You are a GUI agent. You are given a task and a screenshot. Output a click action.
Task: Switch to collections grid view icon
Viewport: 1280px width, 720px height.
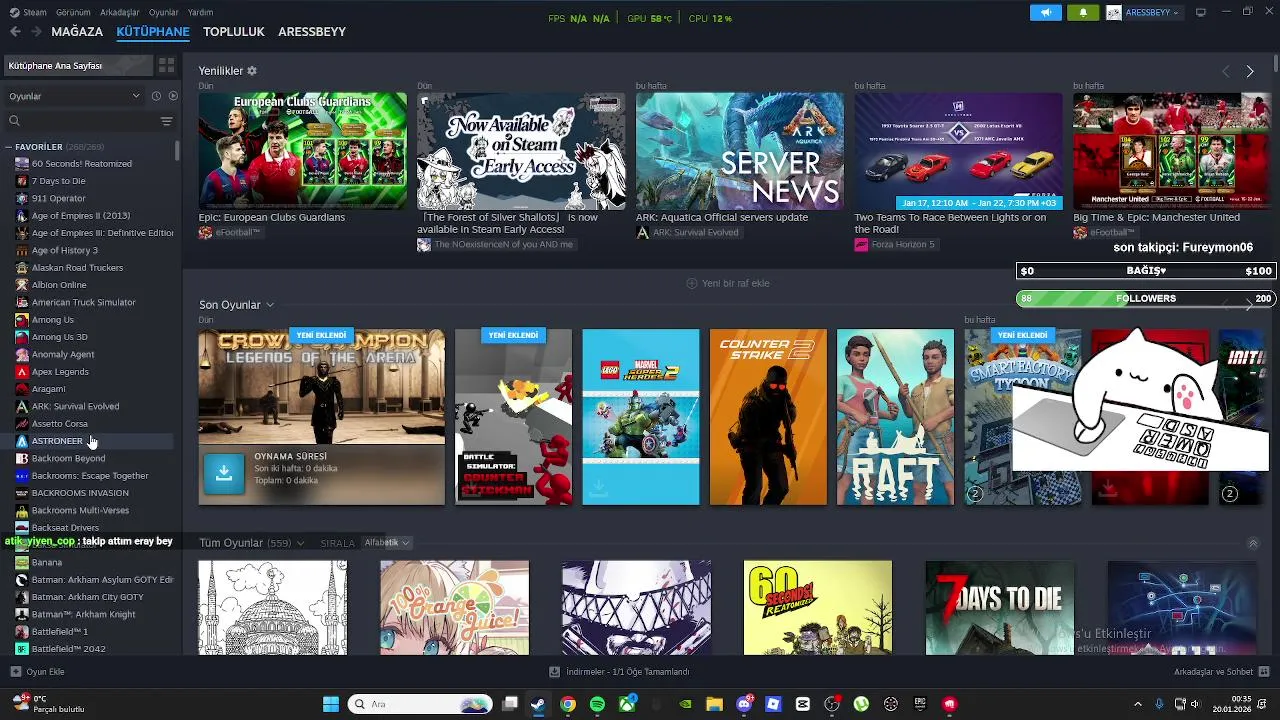pos(166,65)
